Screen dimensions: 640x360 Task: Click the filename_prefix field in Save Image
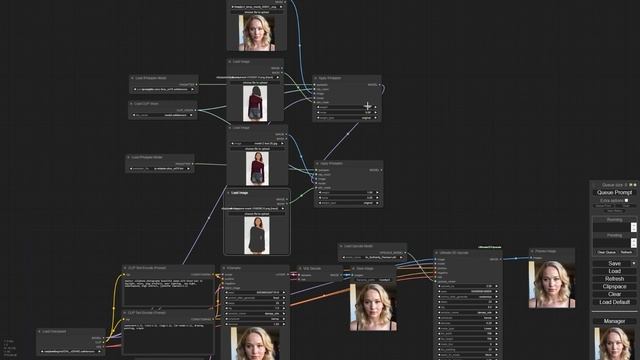(x=373, y=280)
